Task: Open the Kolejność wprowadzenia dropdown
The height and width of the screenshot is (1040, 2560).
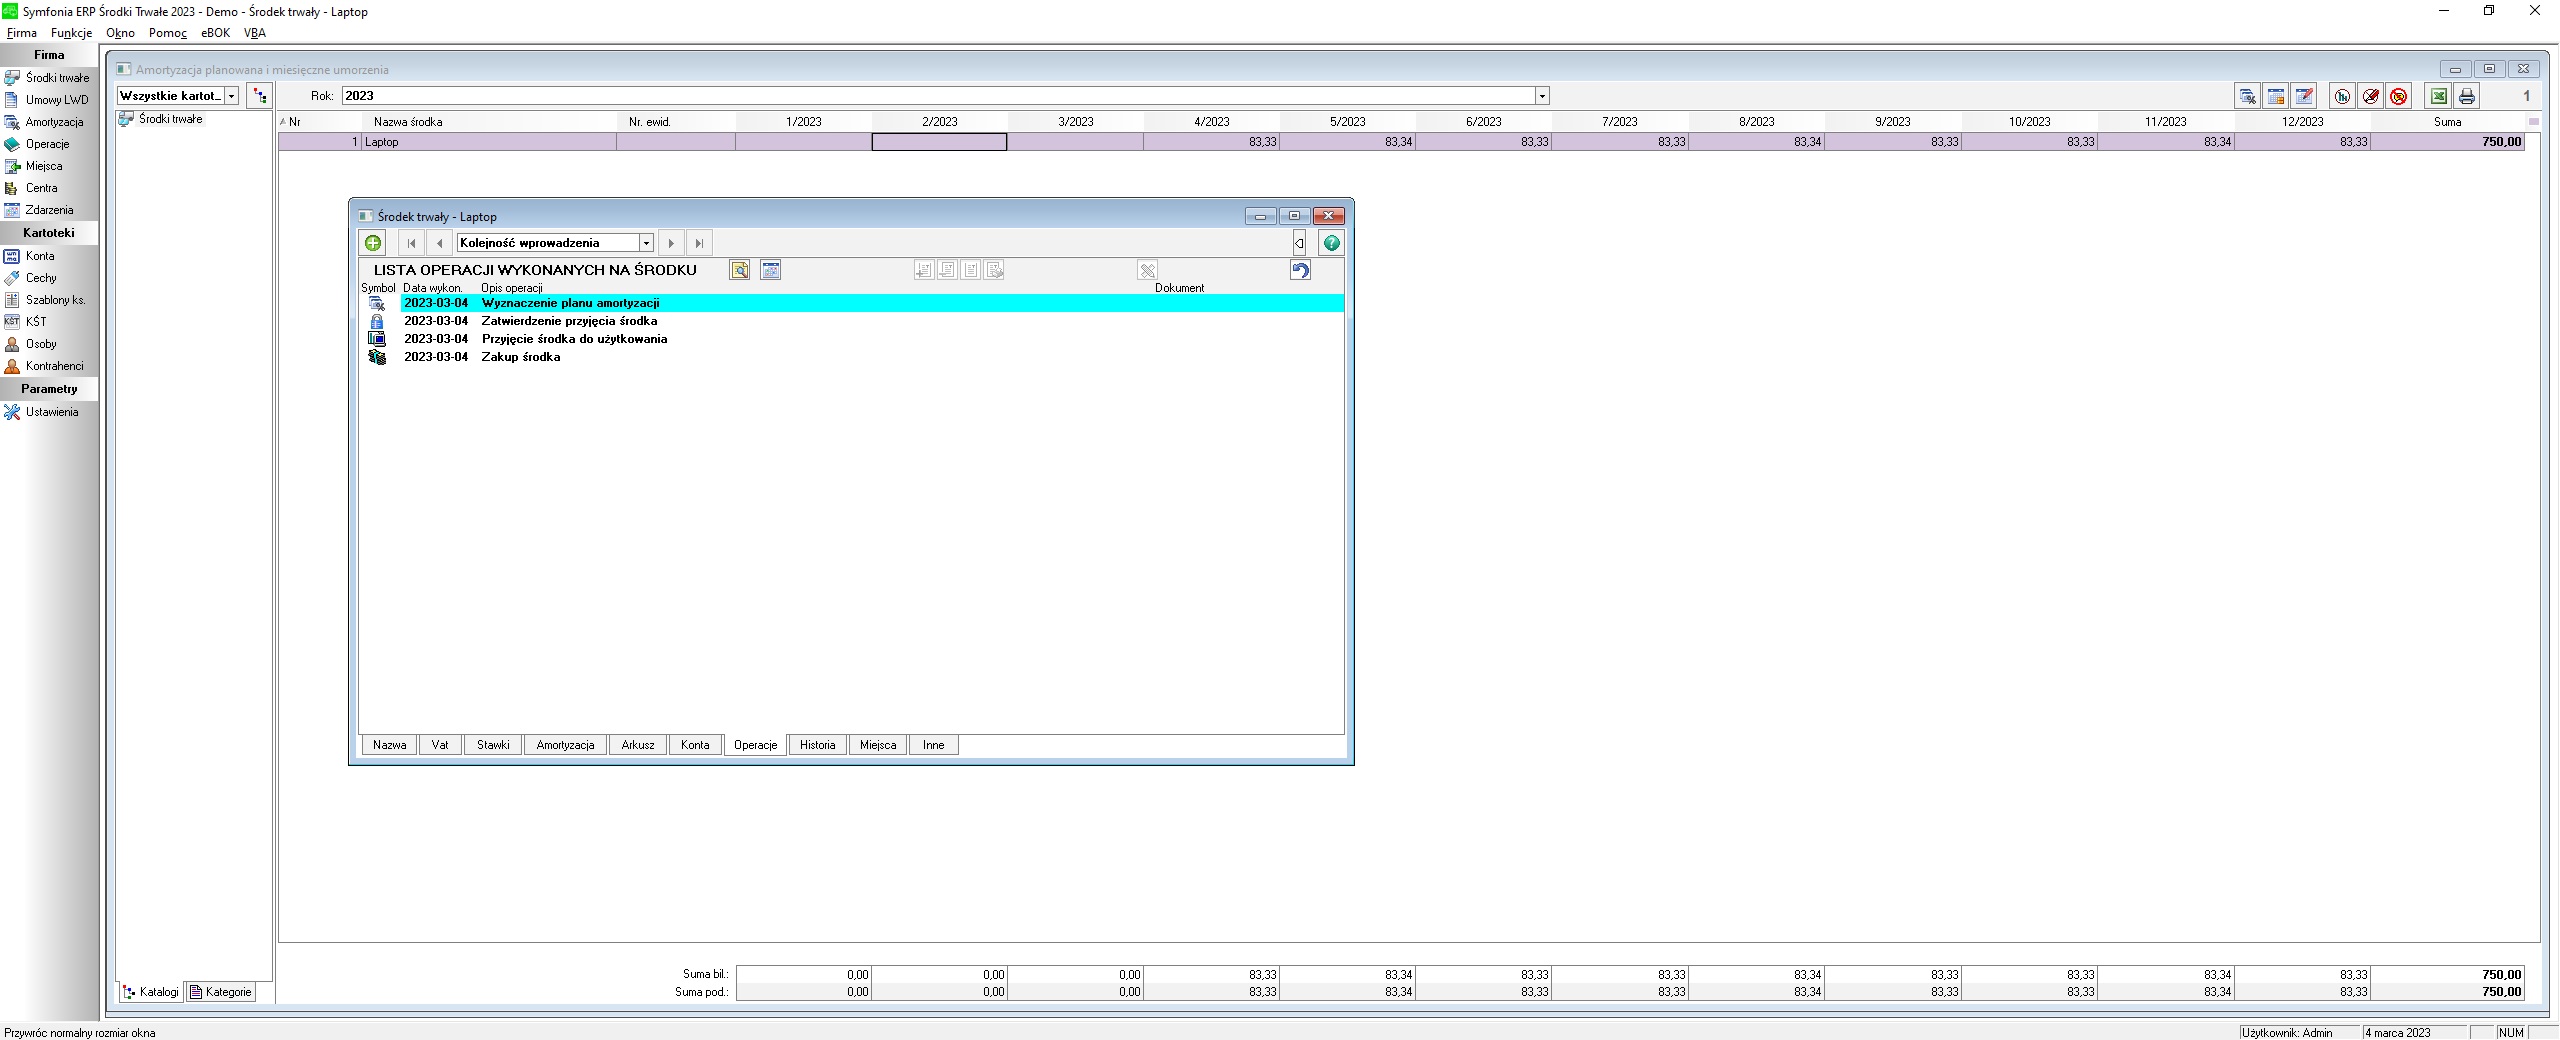Action: point(646,243)
